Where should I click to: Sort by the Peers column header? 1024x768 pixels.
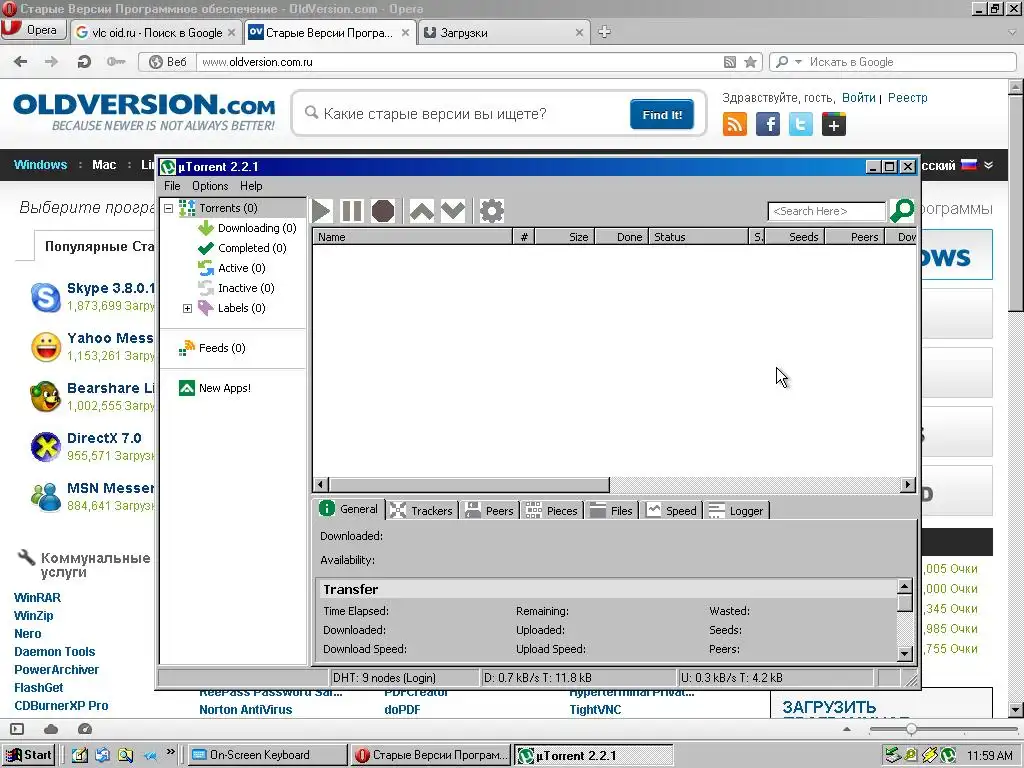[x=855, y=237]
